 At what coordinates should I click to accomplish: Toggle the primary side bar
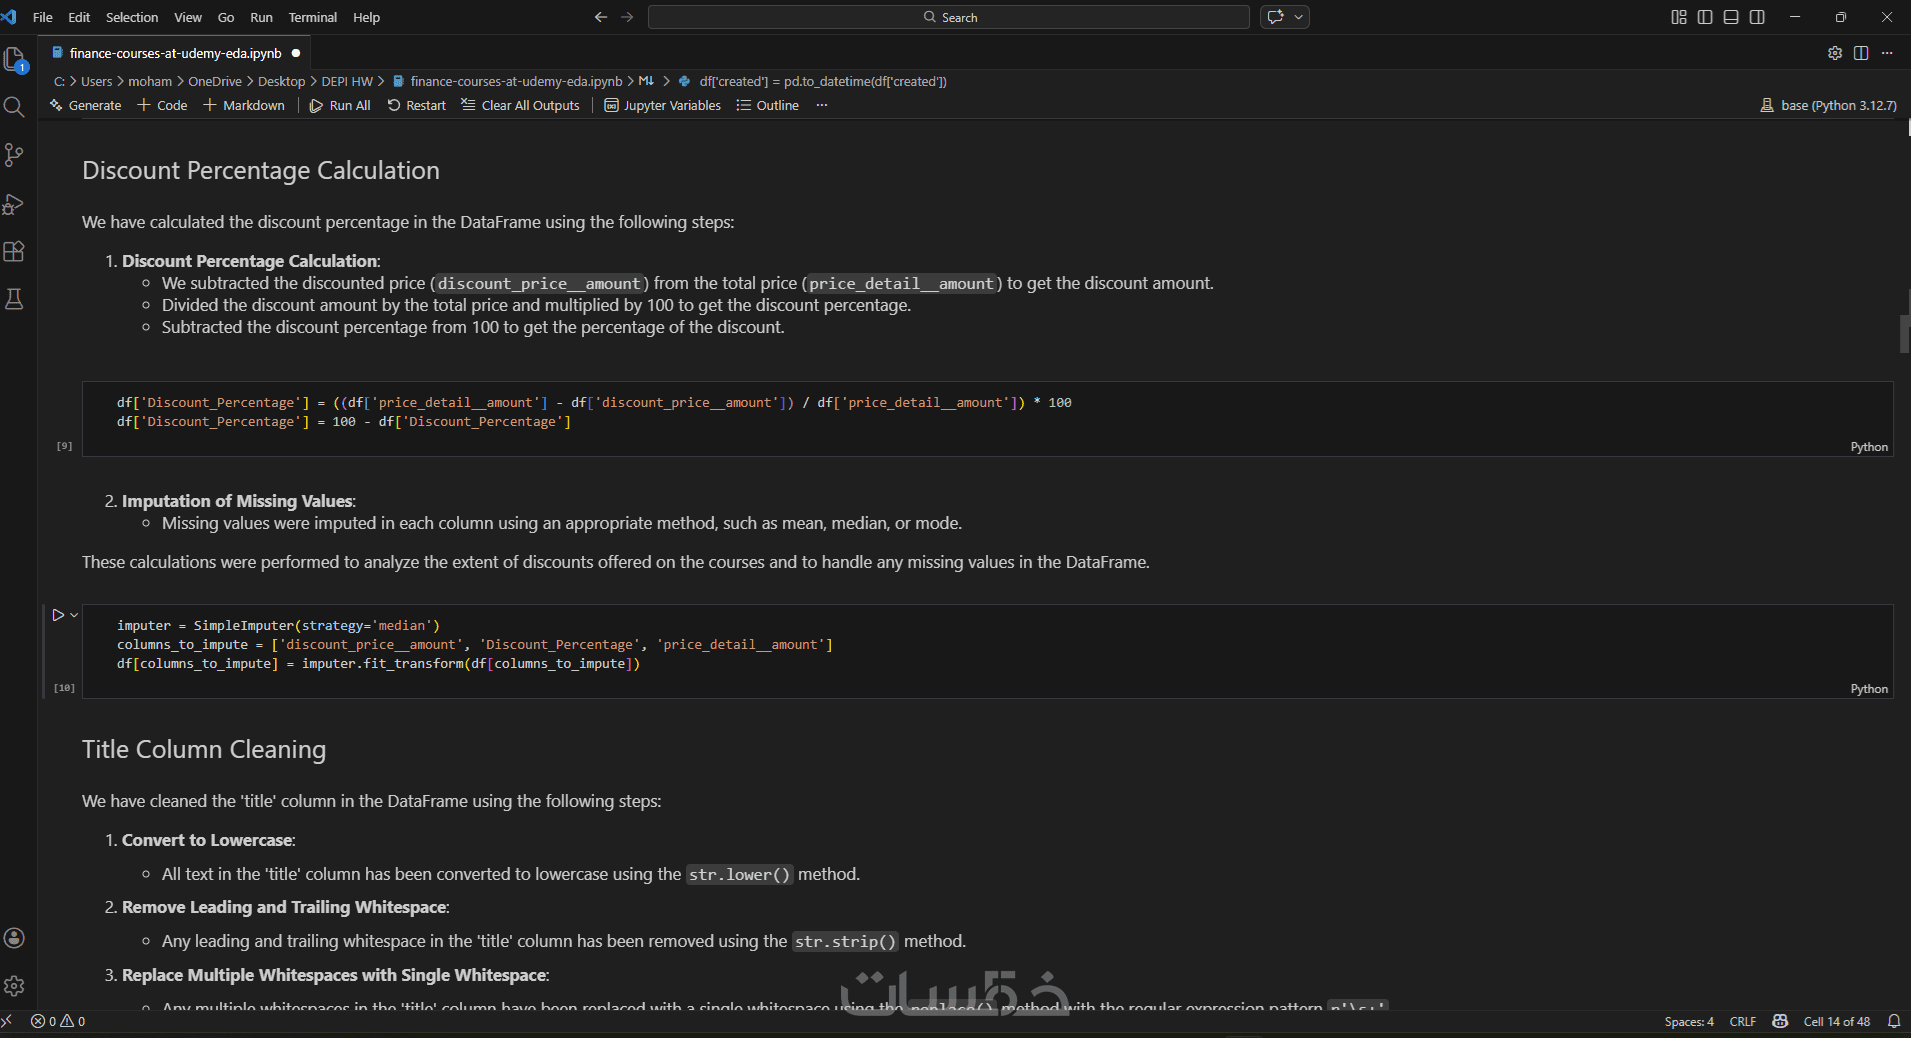(1705, 17)
